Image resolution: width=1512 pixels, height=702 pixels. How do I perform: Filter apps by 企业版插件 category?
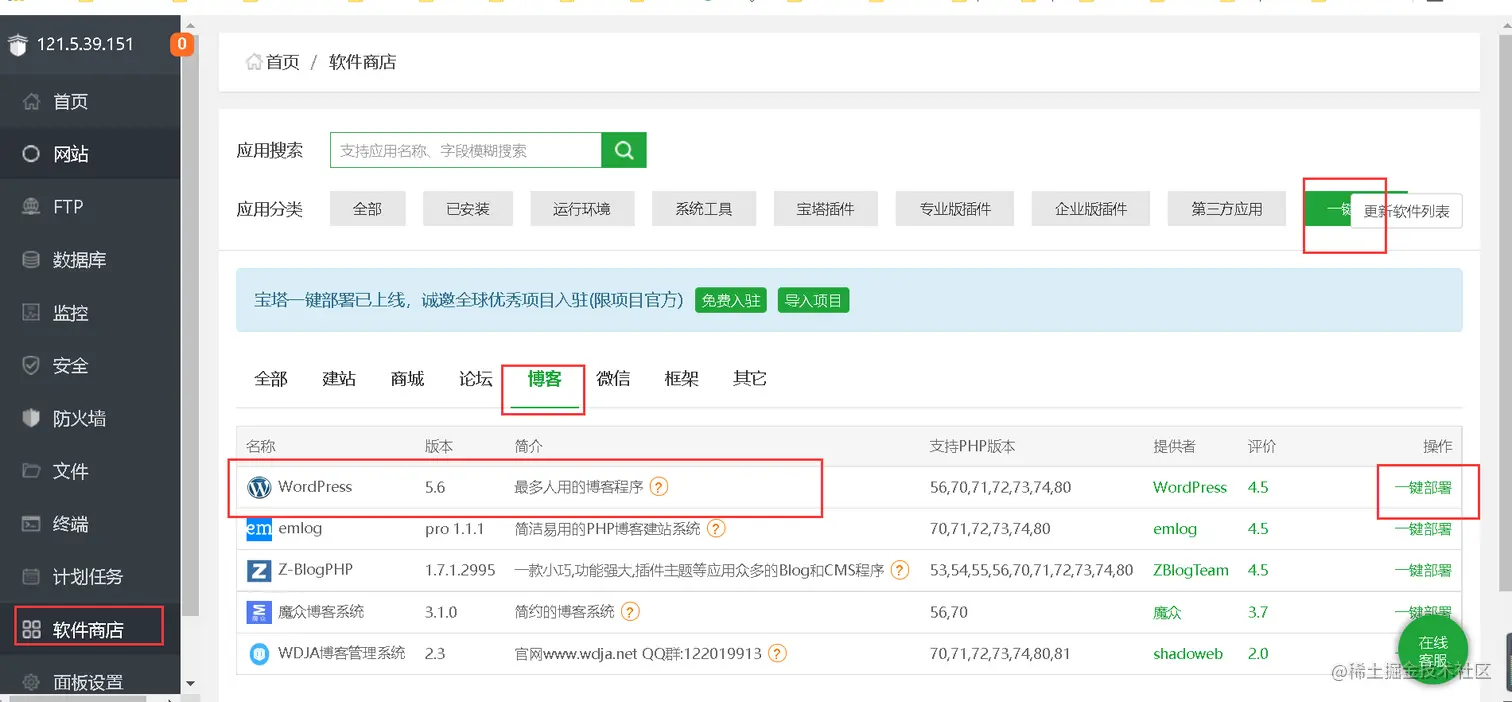point(1091,209)
